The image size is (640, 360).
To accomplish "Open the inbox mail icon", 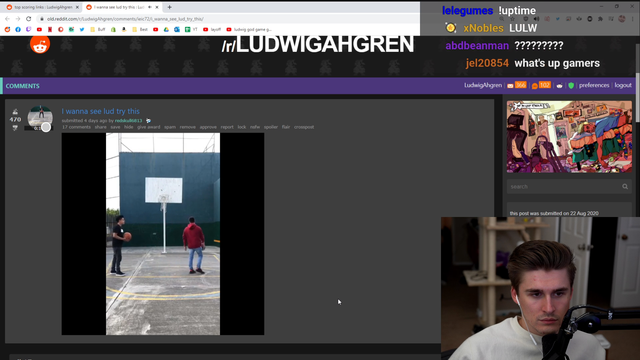I will click(510, 86).
